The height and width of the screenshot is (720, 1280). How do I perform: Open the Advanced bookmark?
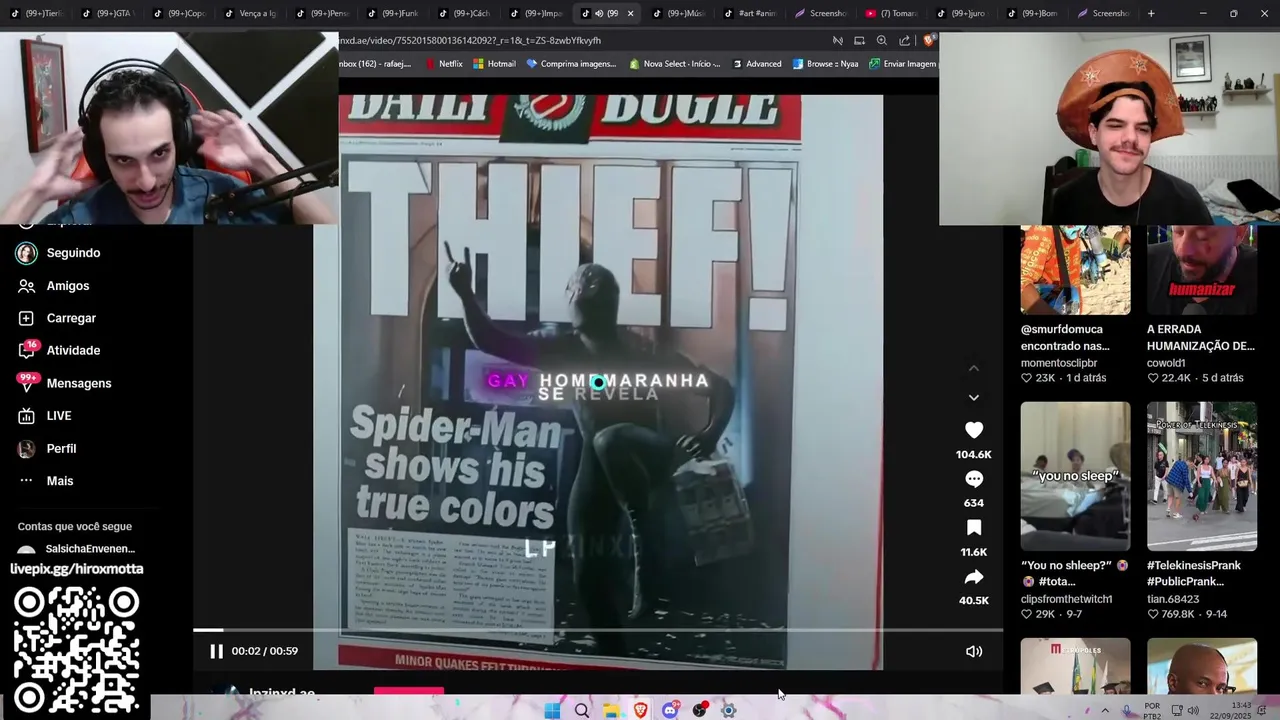757,64
